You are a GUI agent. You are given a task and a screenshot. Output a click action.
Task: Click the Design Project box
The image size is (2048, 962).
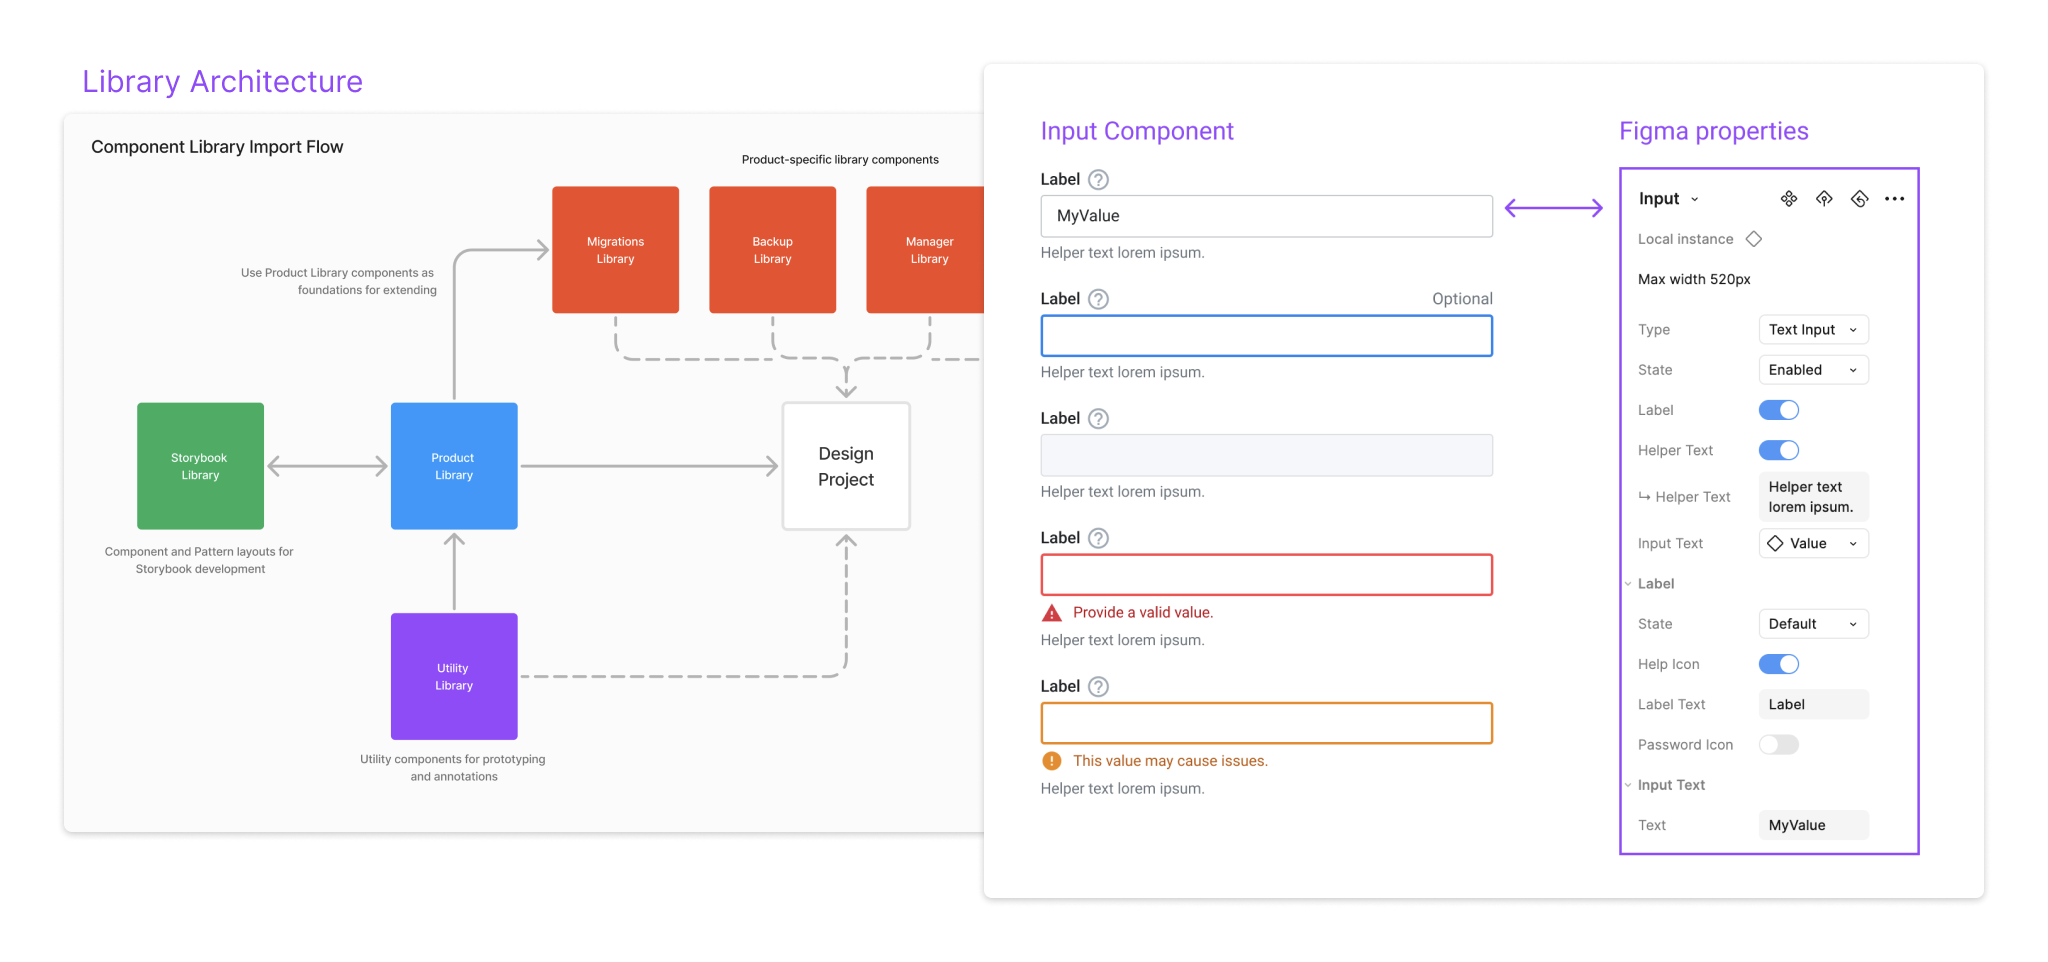point(845,466)
